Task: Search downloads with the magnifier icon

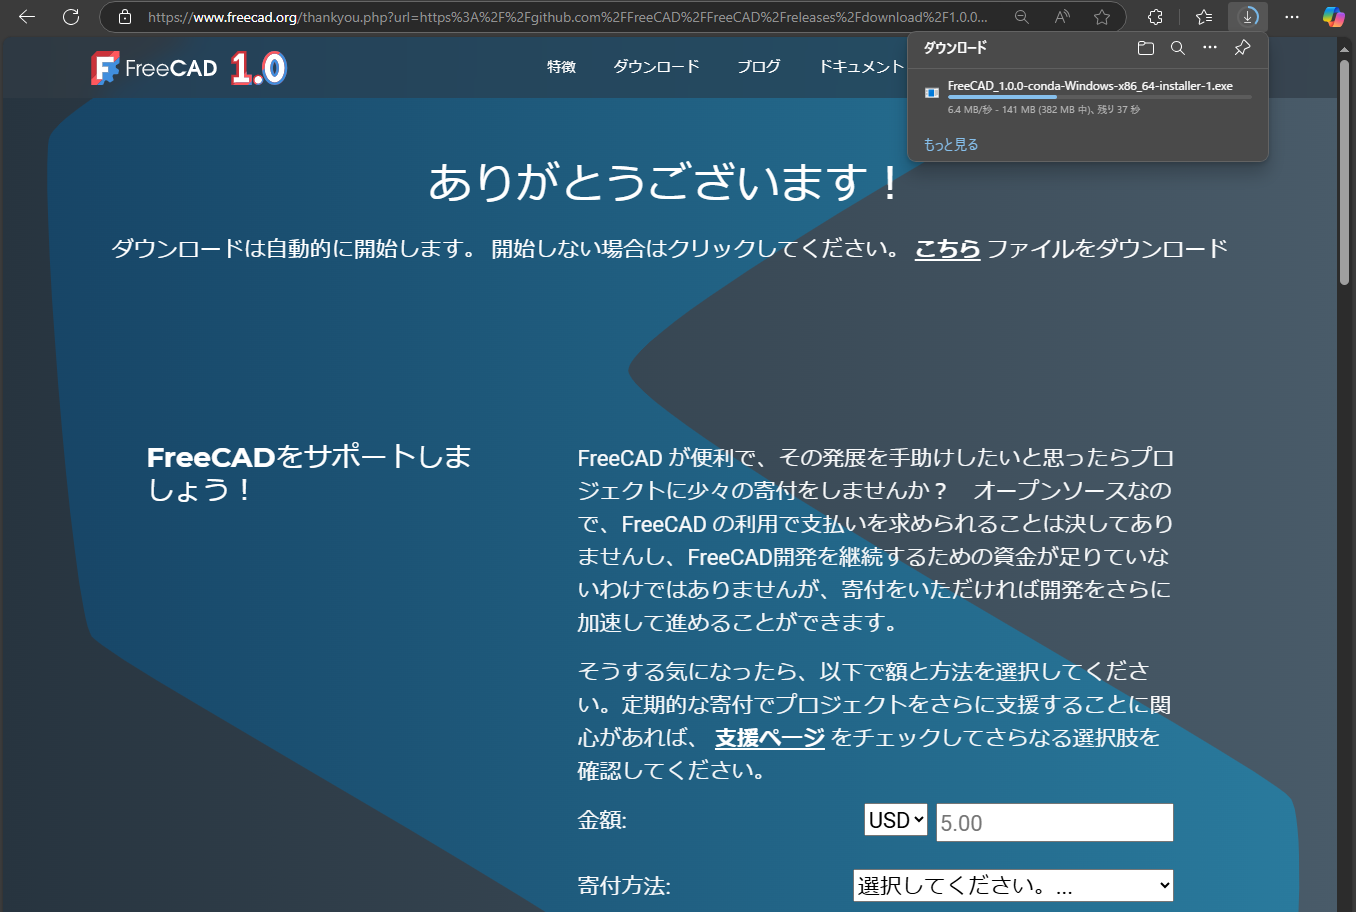Action: [x=1178, y=48]
